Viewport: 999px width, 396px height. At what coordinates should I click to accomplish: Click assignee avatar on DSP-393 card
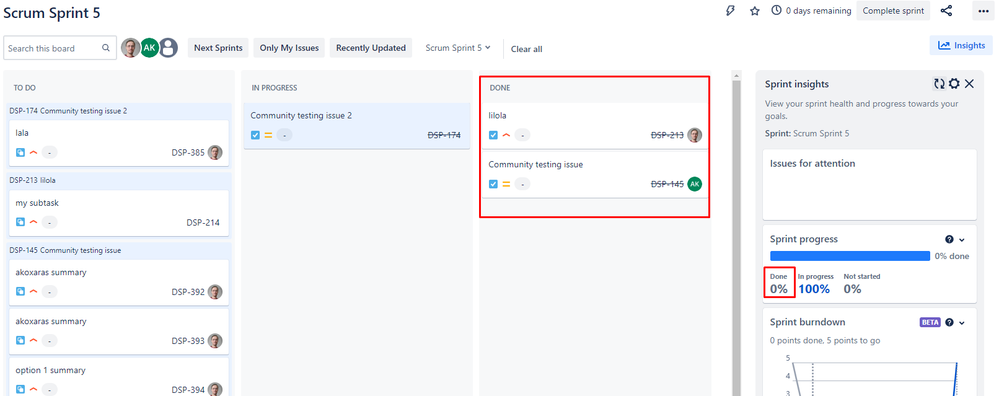215,341
